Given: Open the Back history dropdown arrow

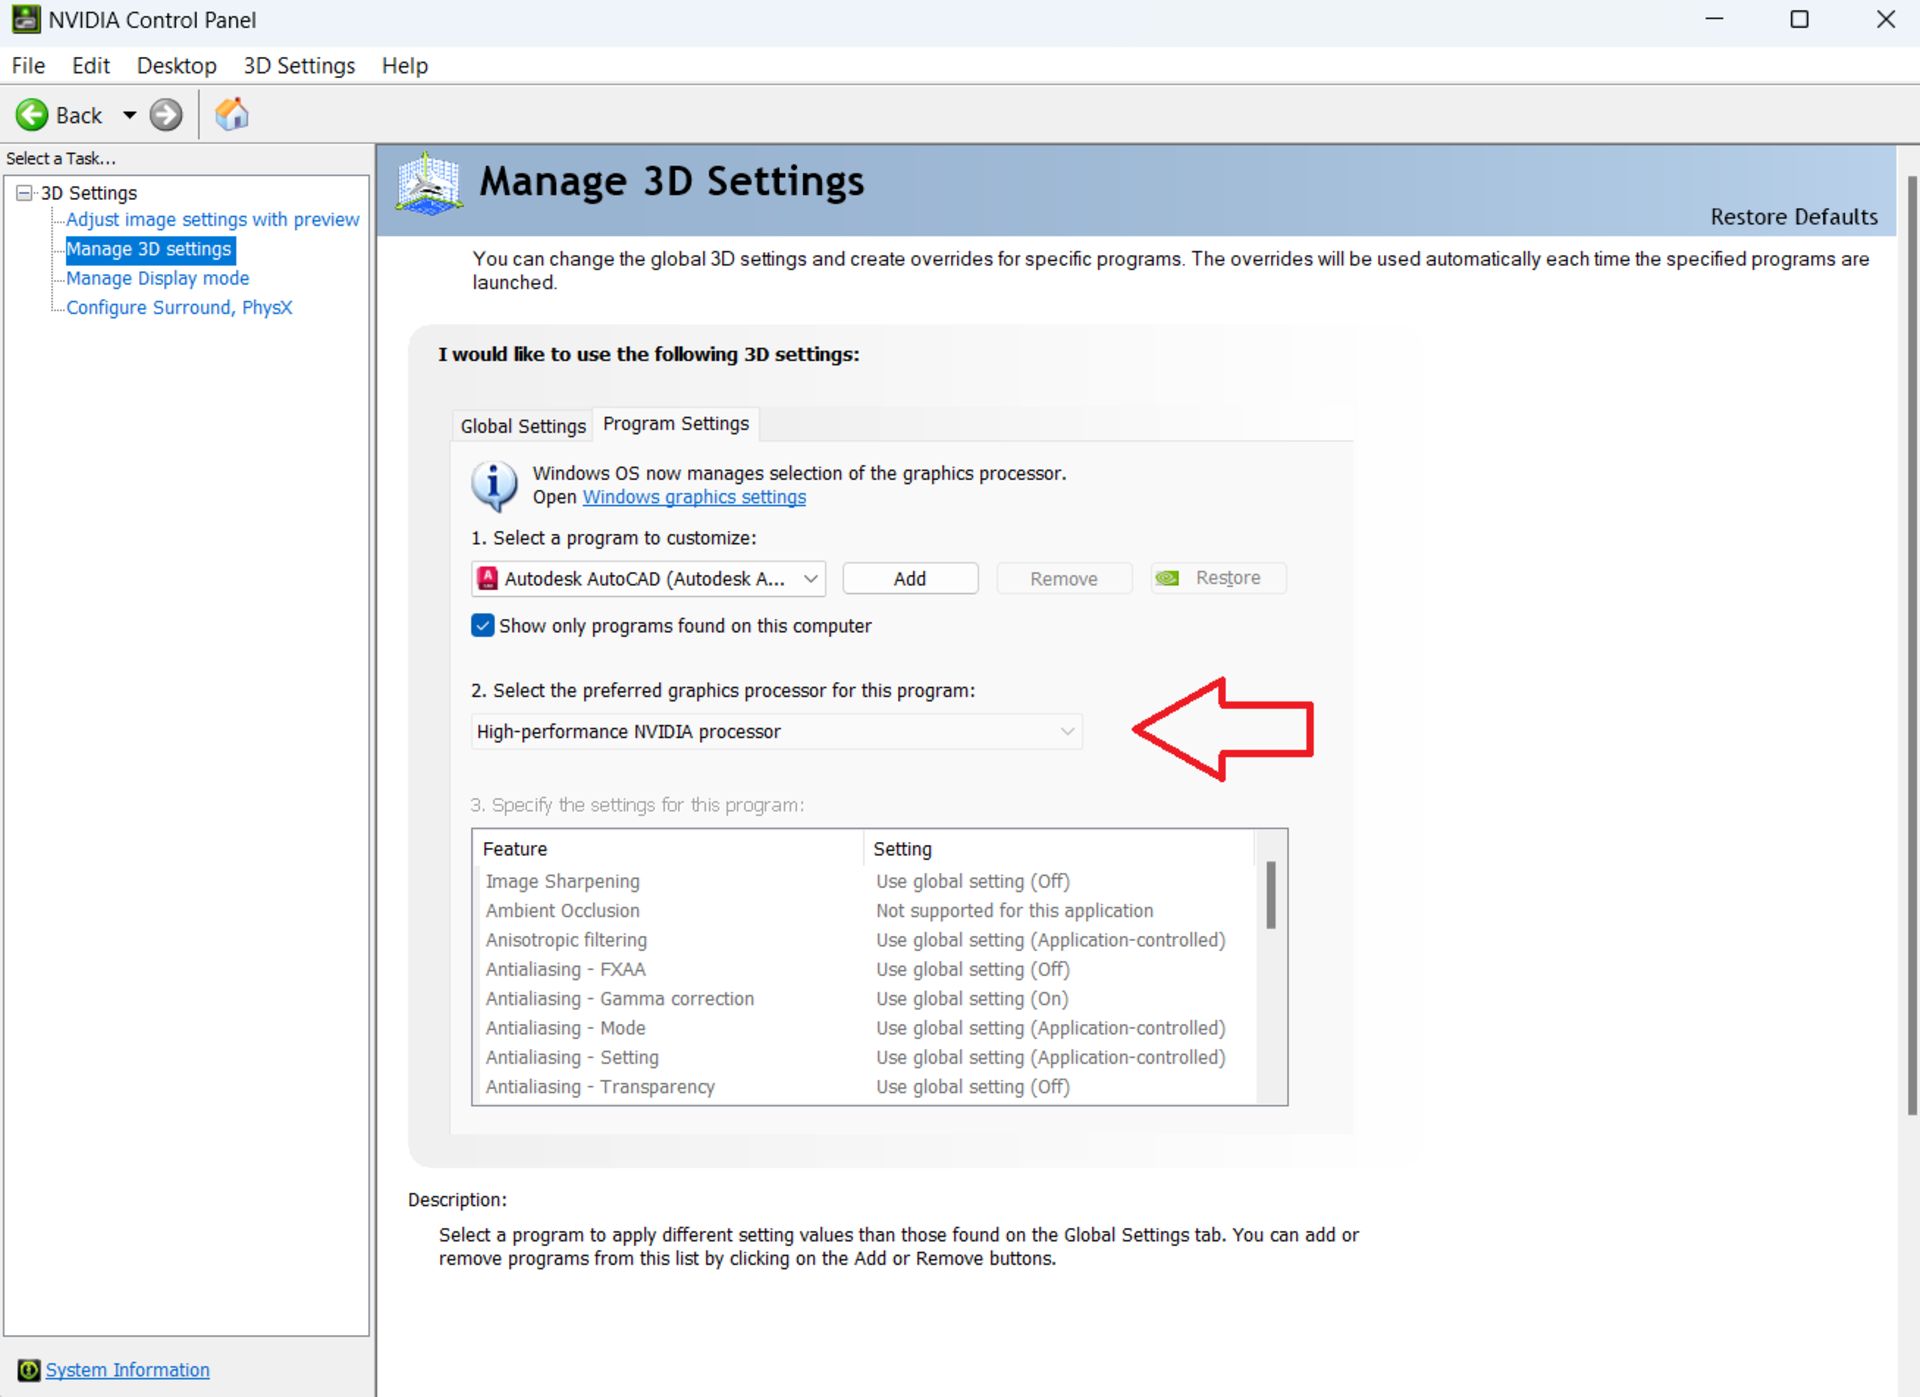Looking at the screenshot, I should (129, 115).
